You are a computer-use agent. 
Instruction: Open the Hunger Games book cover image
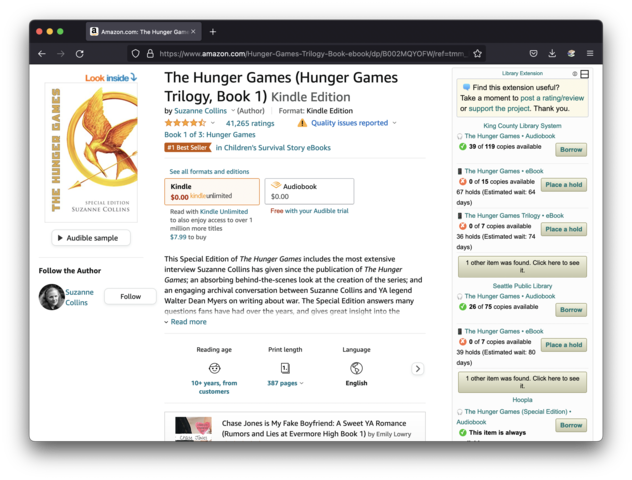[91, 152]
